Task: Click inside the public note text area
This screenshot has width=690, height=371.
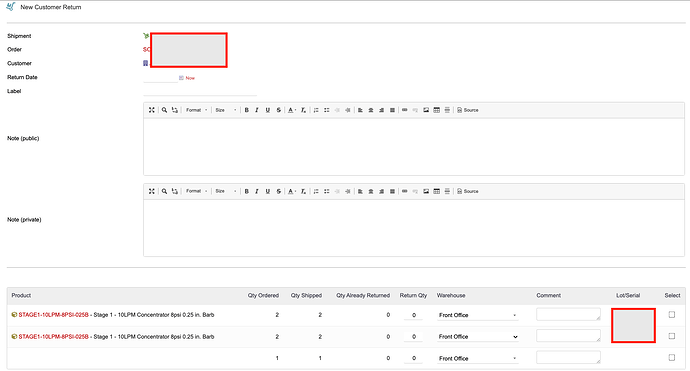Action: [x=414, y=147]
